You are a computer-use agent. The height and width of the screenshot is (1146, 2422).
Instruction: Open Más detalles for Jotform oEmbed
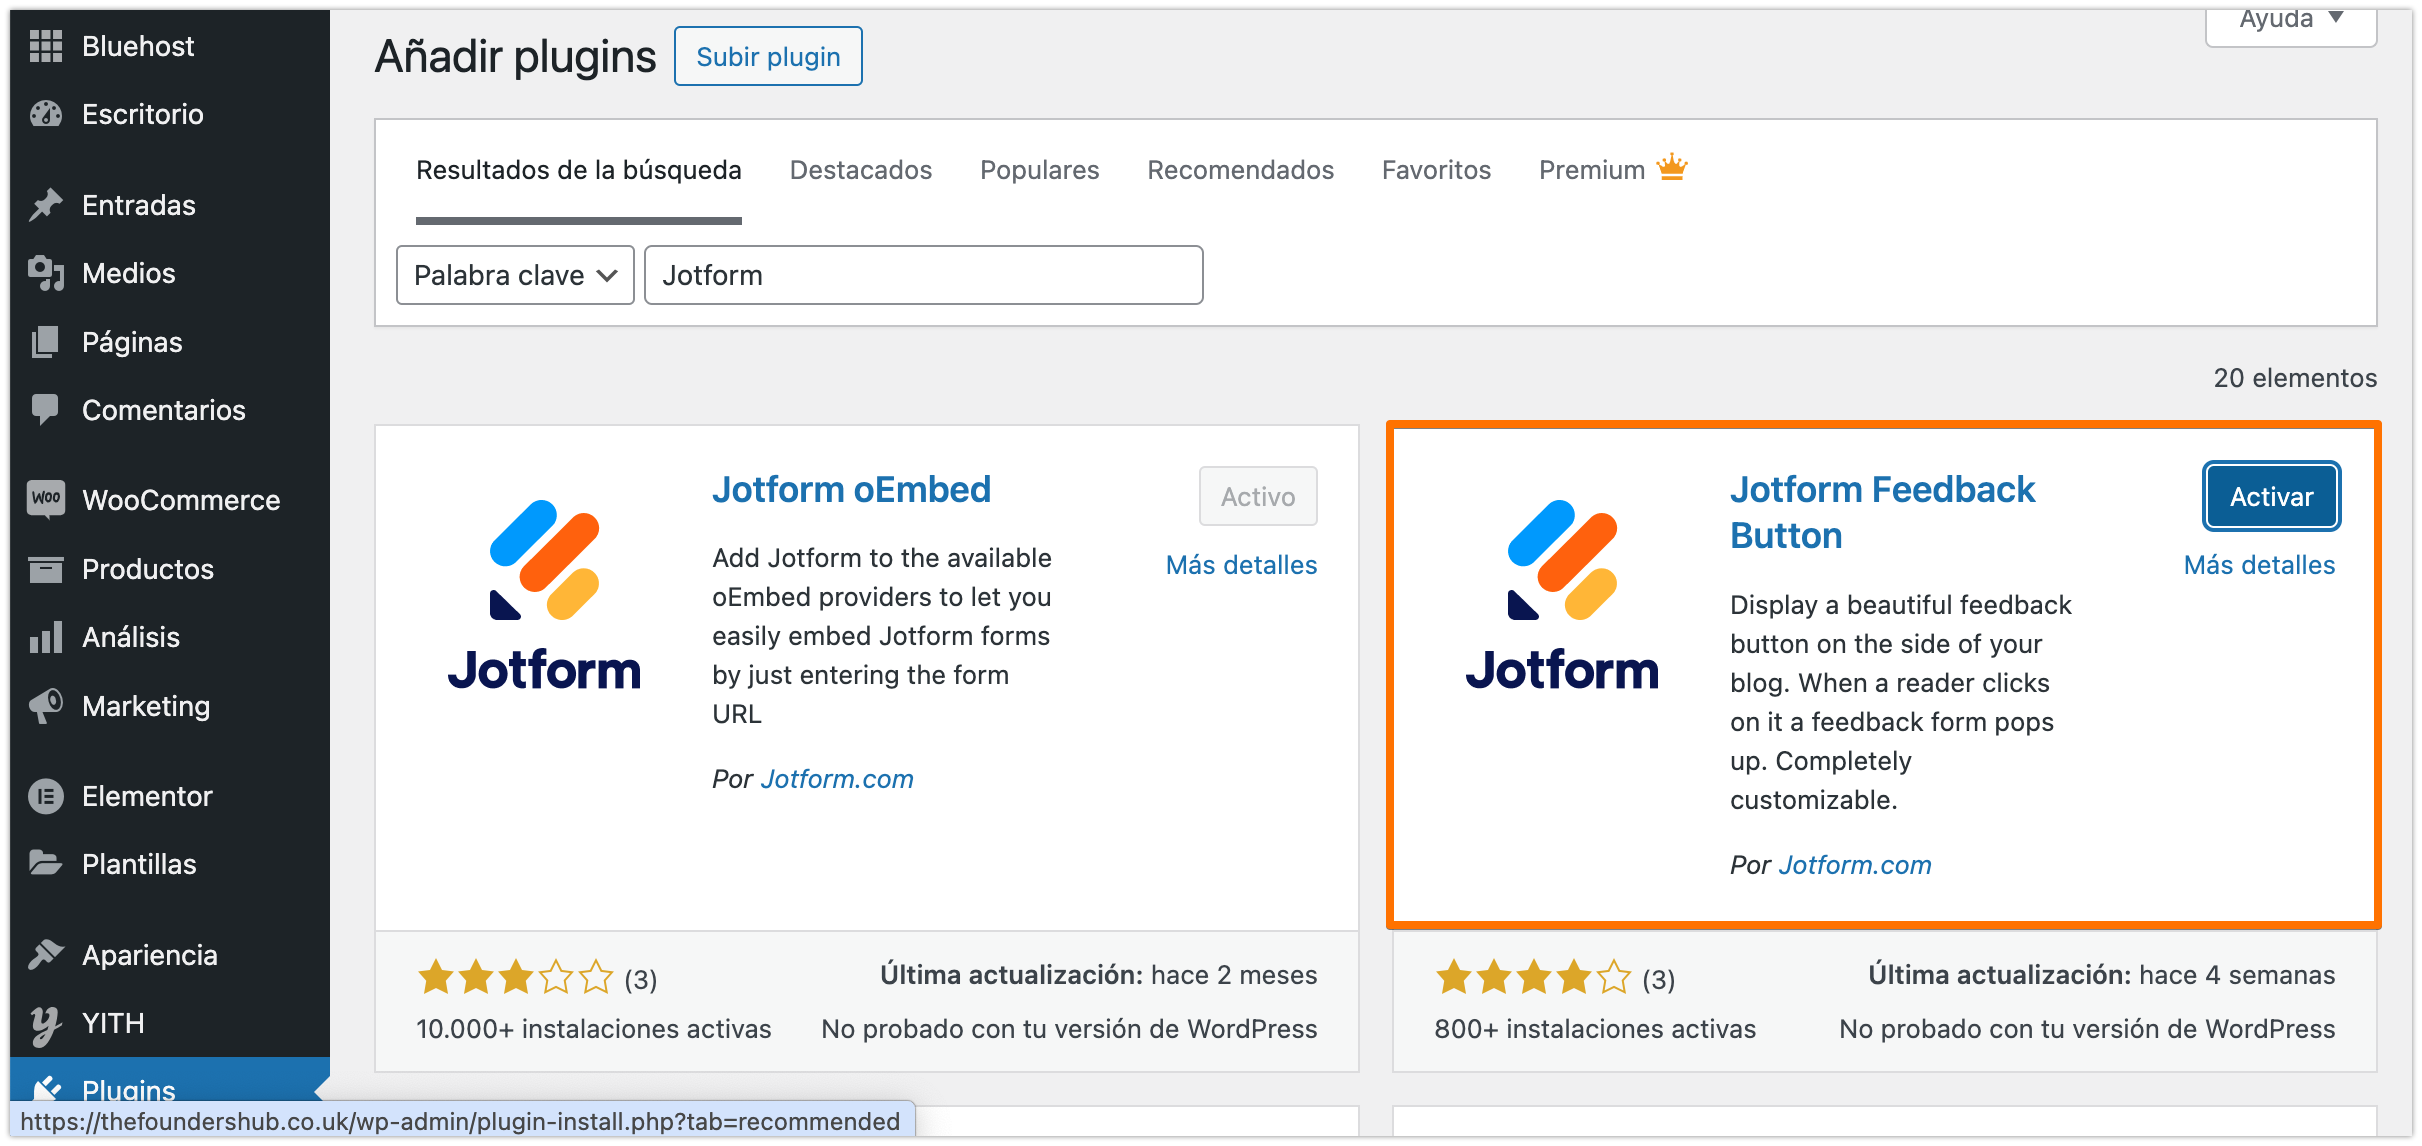point(1241,565)
